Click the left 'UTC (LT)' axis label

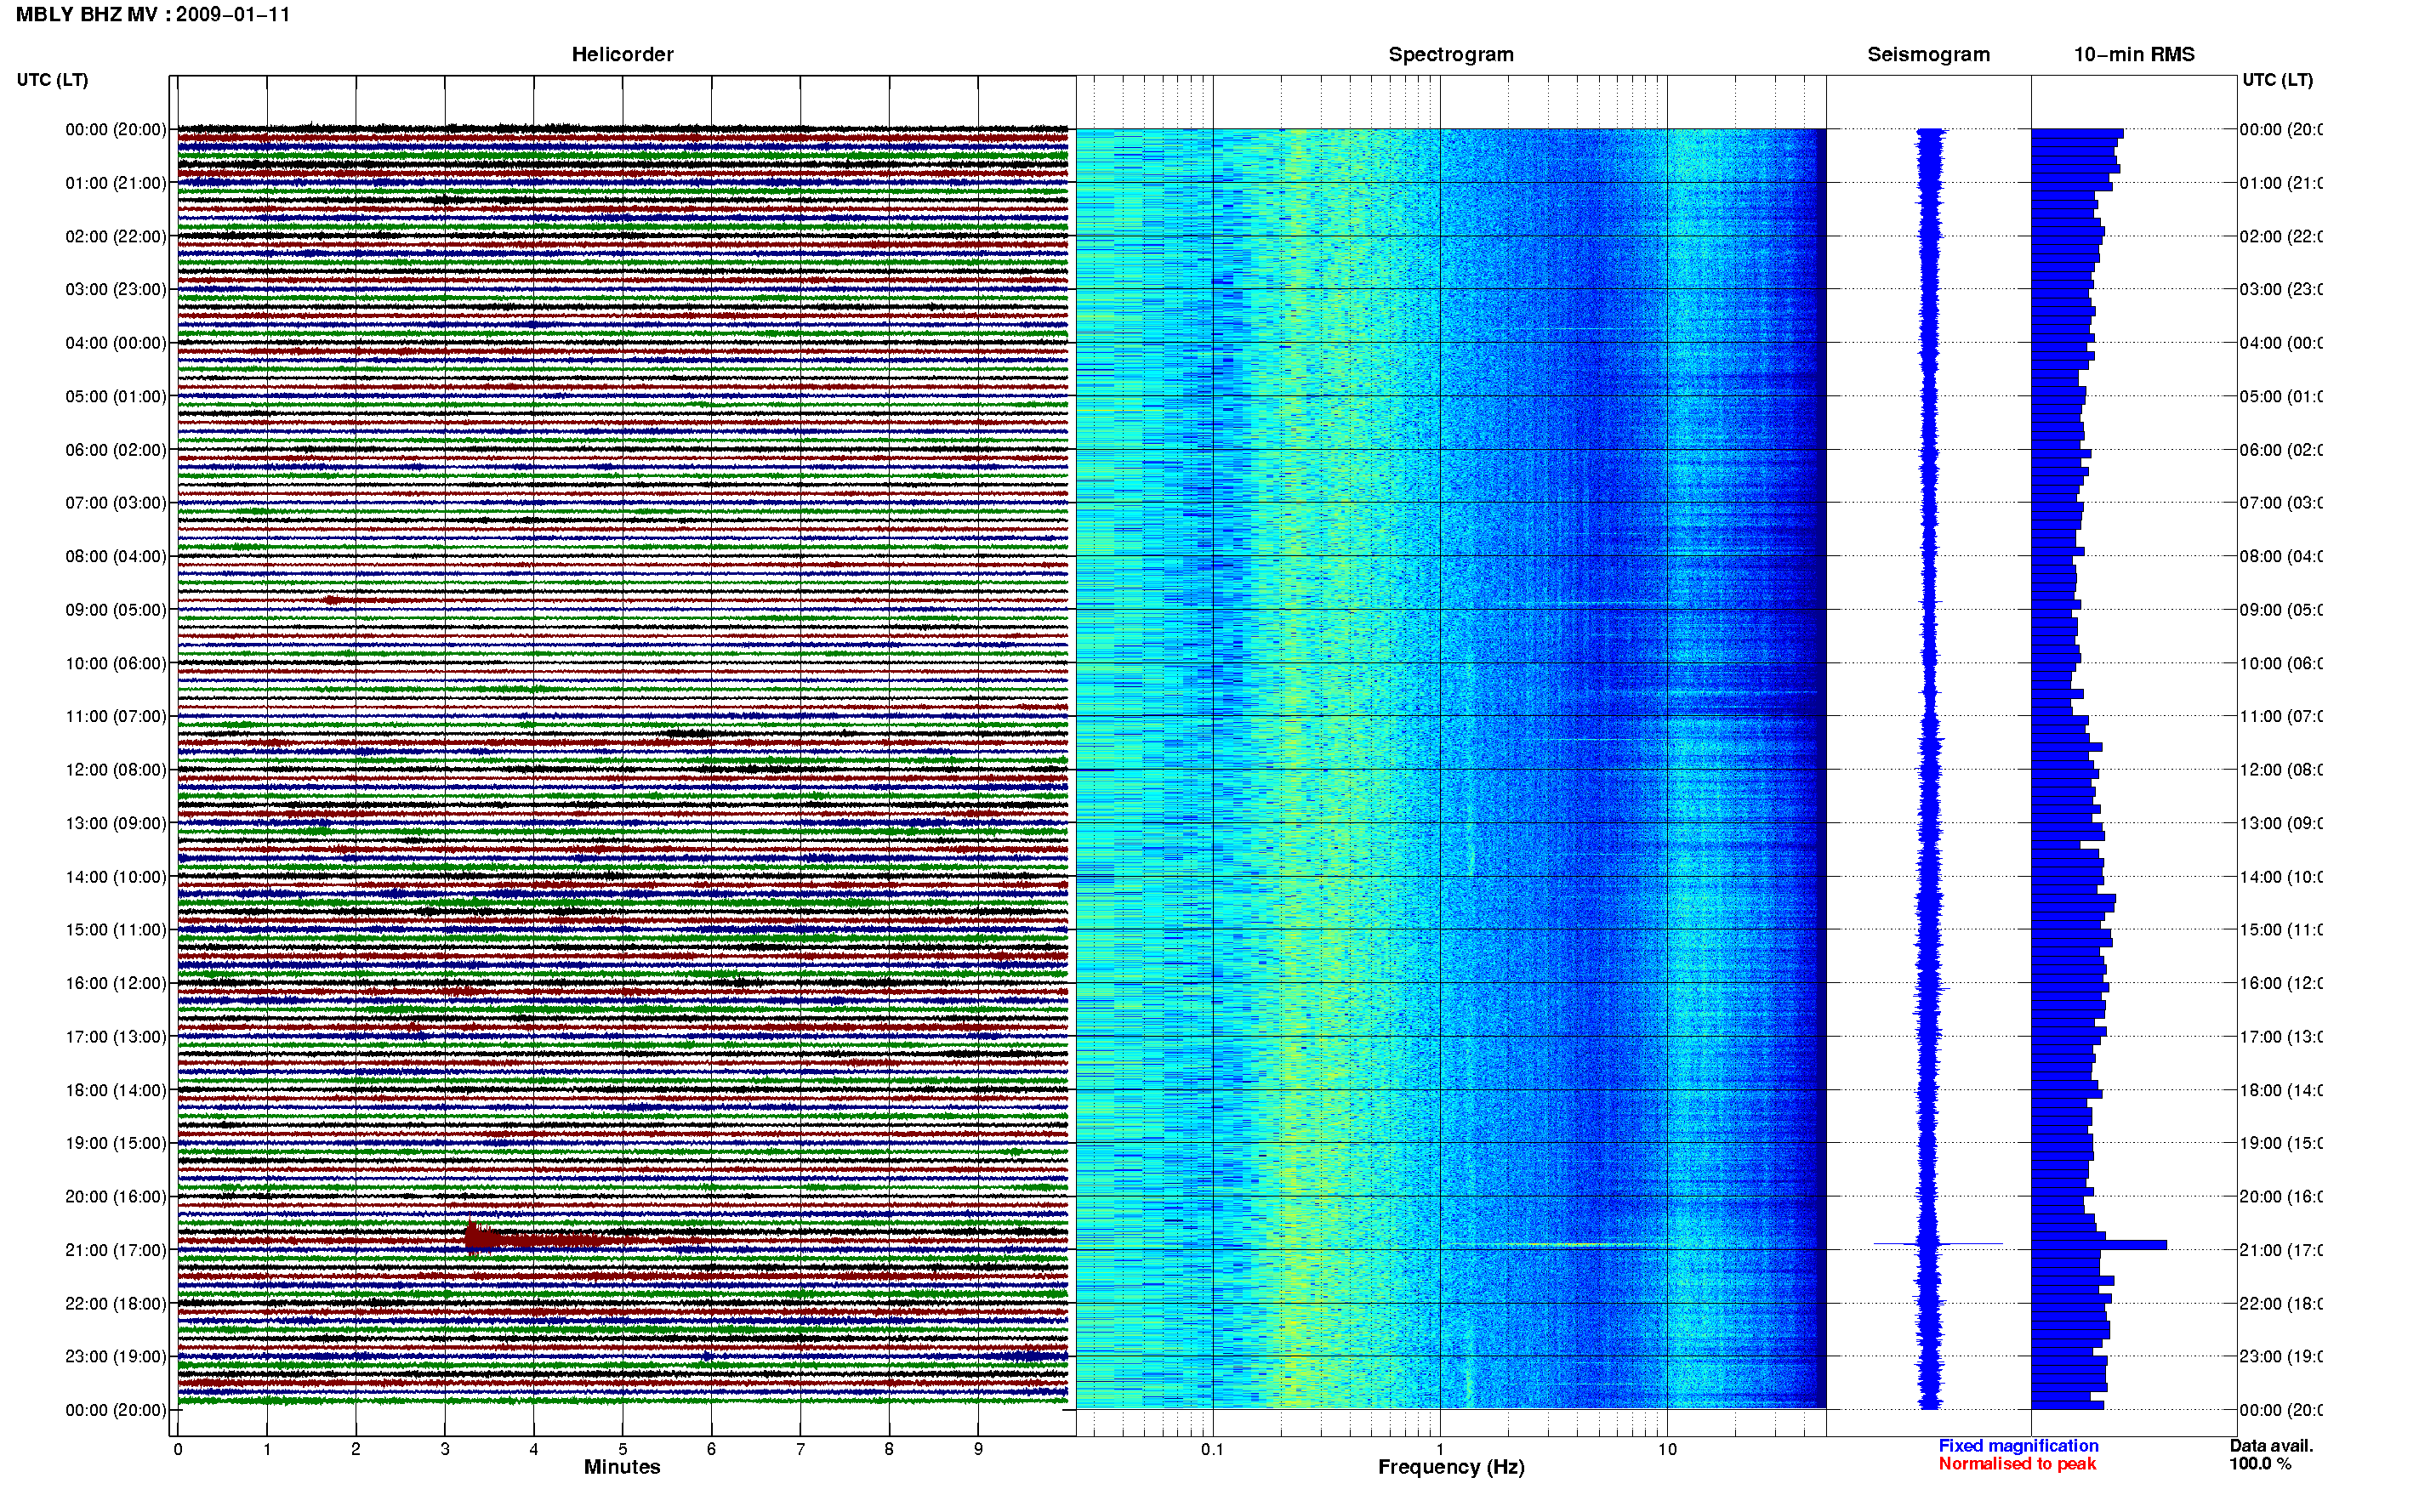pos(52,80)
